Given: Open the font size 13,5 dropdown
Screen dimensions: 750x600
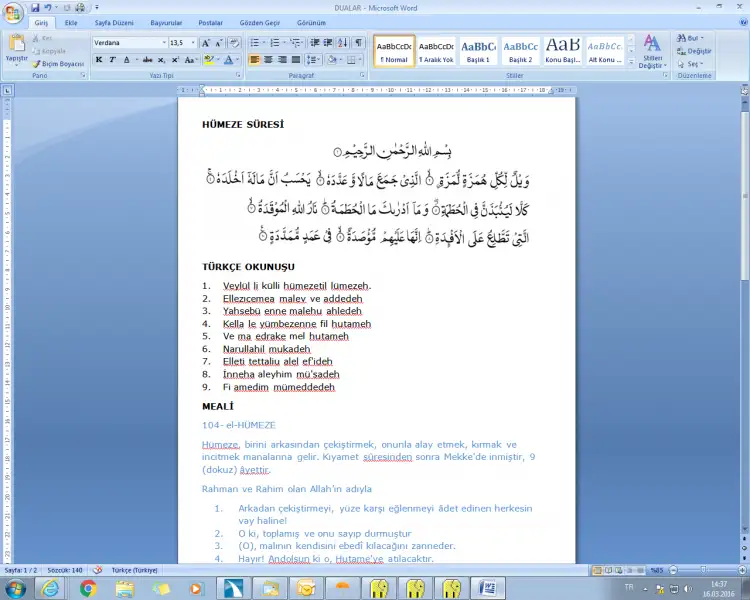Looking at the screenshot, I should [192, 43].
